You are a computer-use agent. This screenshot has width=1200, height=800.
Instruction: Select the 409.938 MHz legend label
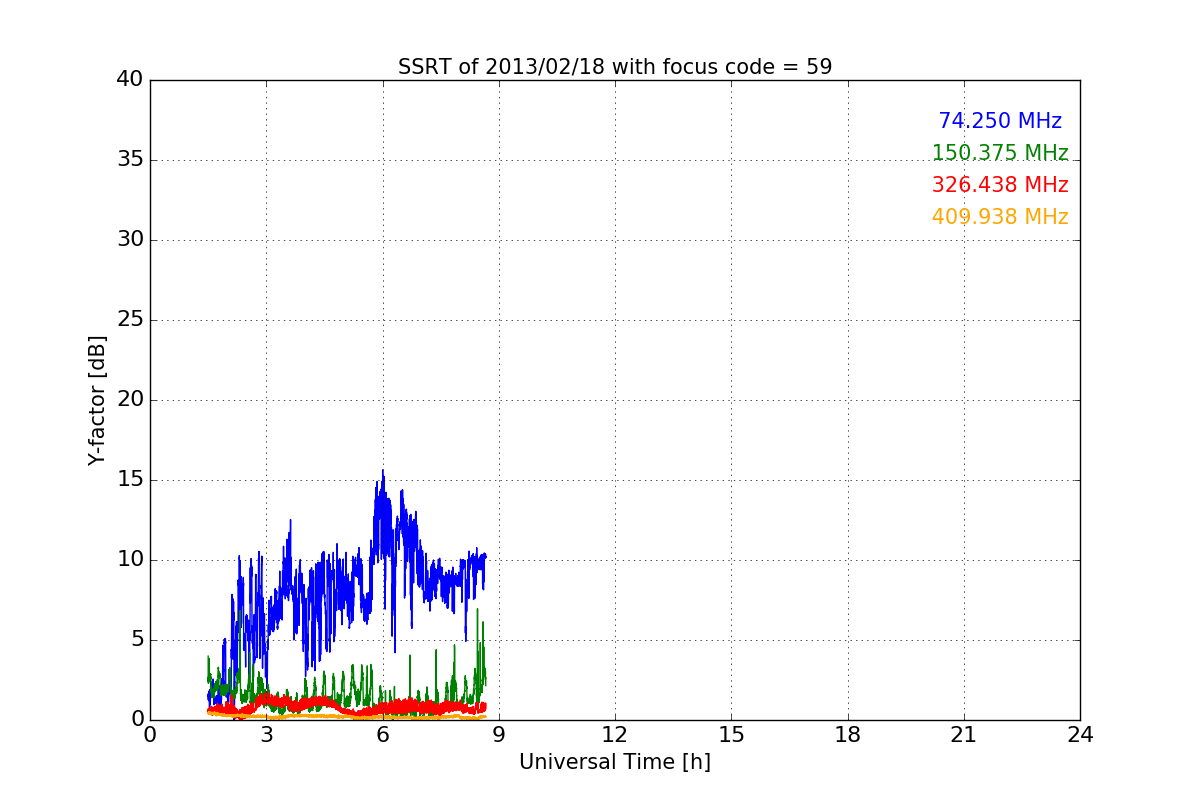coord(1000,217)
